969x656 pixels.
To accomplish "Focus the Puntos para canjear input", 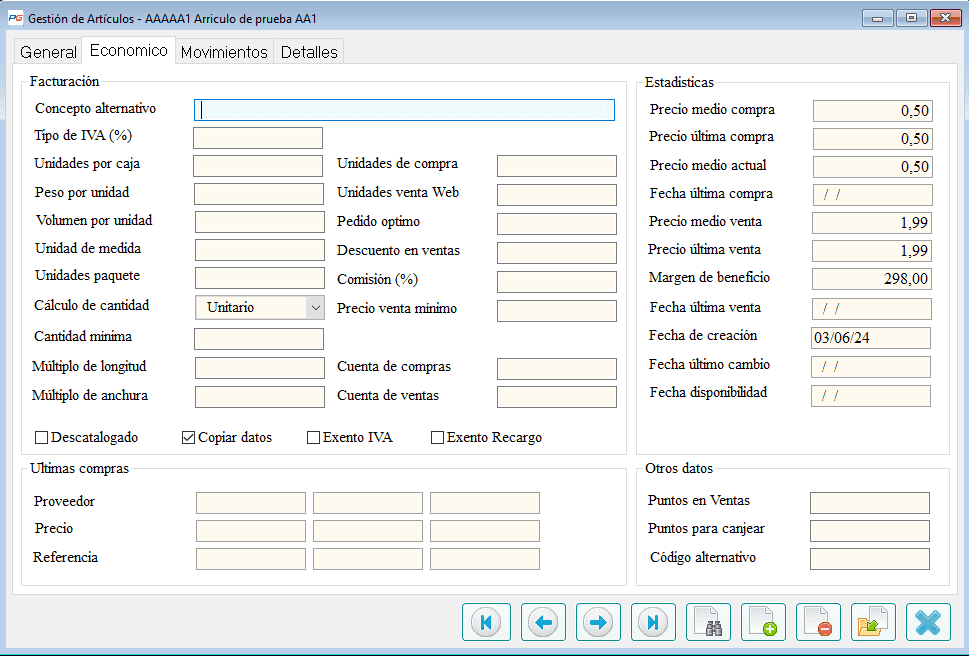I will tap(870, 531).
